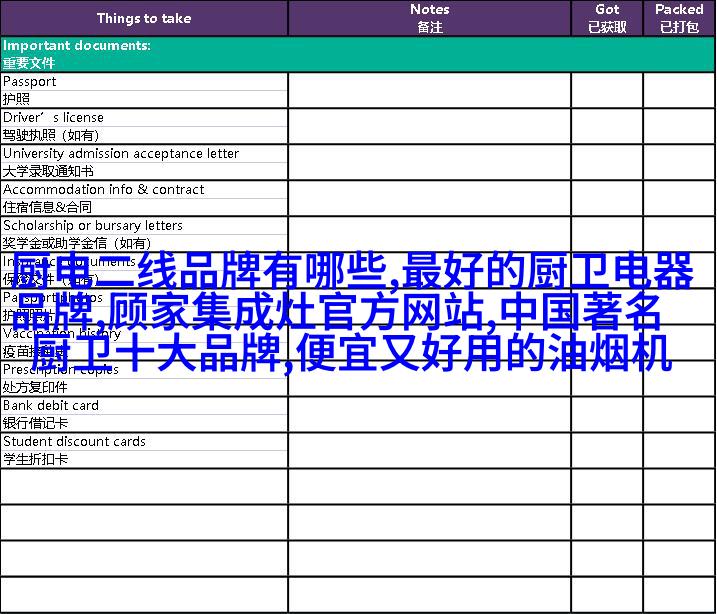Select the 'Packed 已打包' header cell
This screenshot has height=614, width=717.
click(x=679, y=18)
